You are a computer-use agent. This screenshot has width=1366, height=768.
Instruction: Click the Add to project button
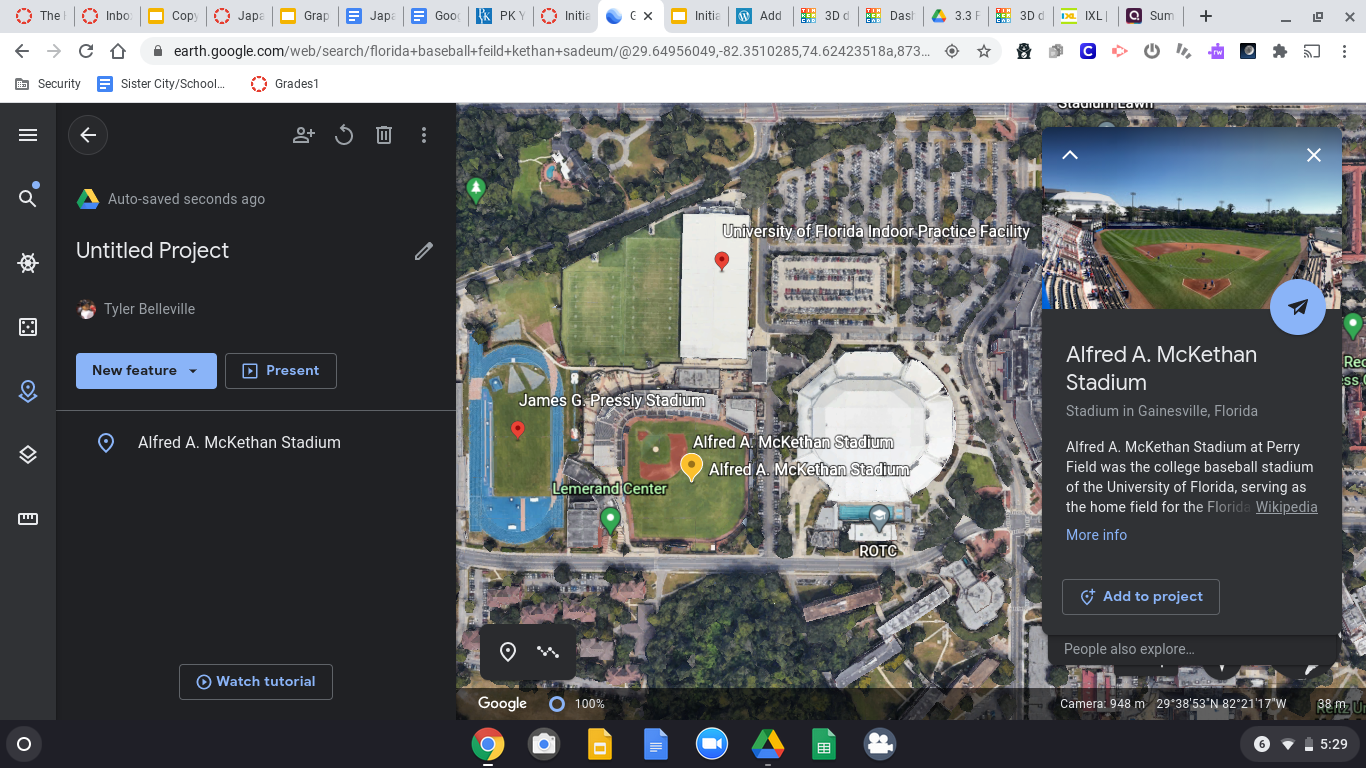coord(1140,597)
